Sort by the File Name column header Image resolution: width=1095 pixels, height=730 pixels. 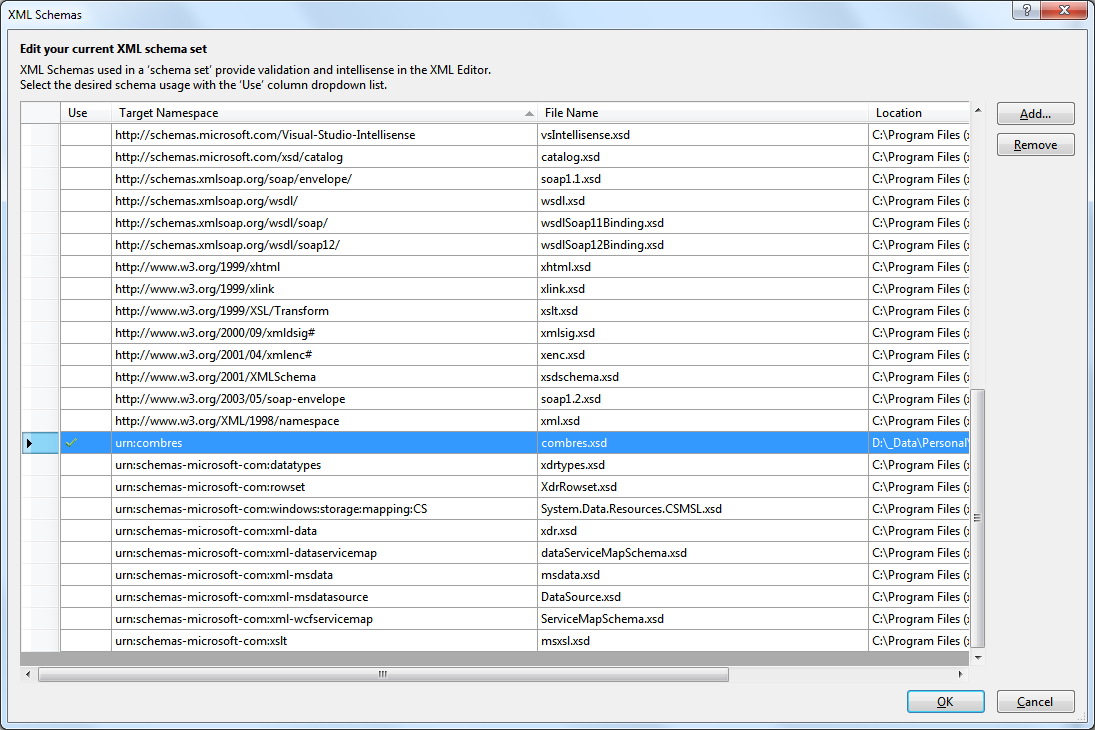click(x=703, y=112)
